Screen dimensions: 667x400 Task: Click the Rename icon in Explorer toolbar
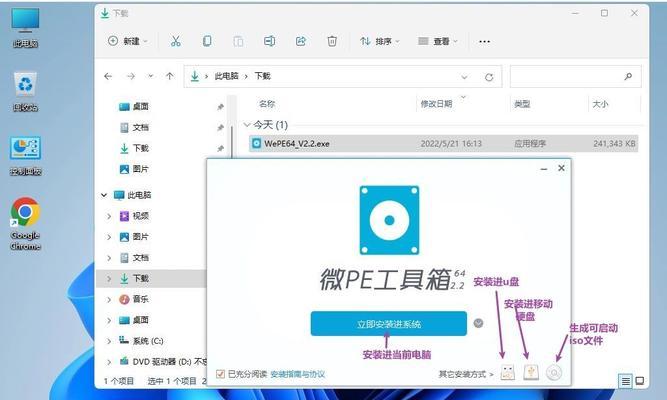tap(269, 41)
